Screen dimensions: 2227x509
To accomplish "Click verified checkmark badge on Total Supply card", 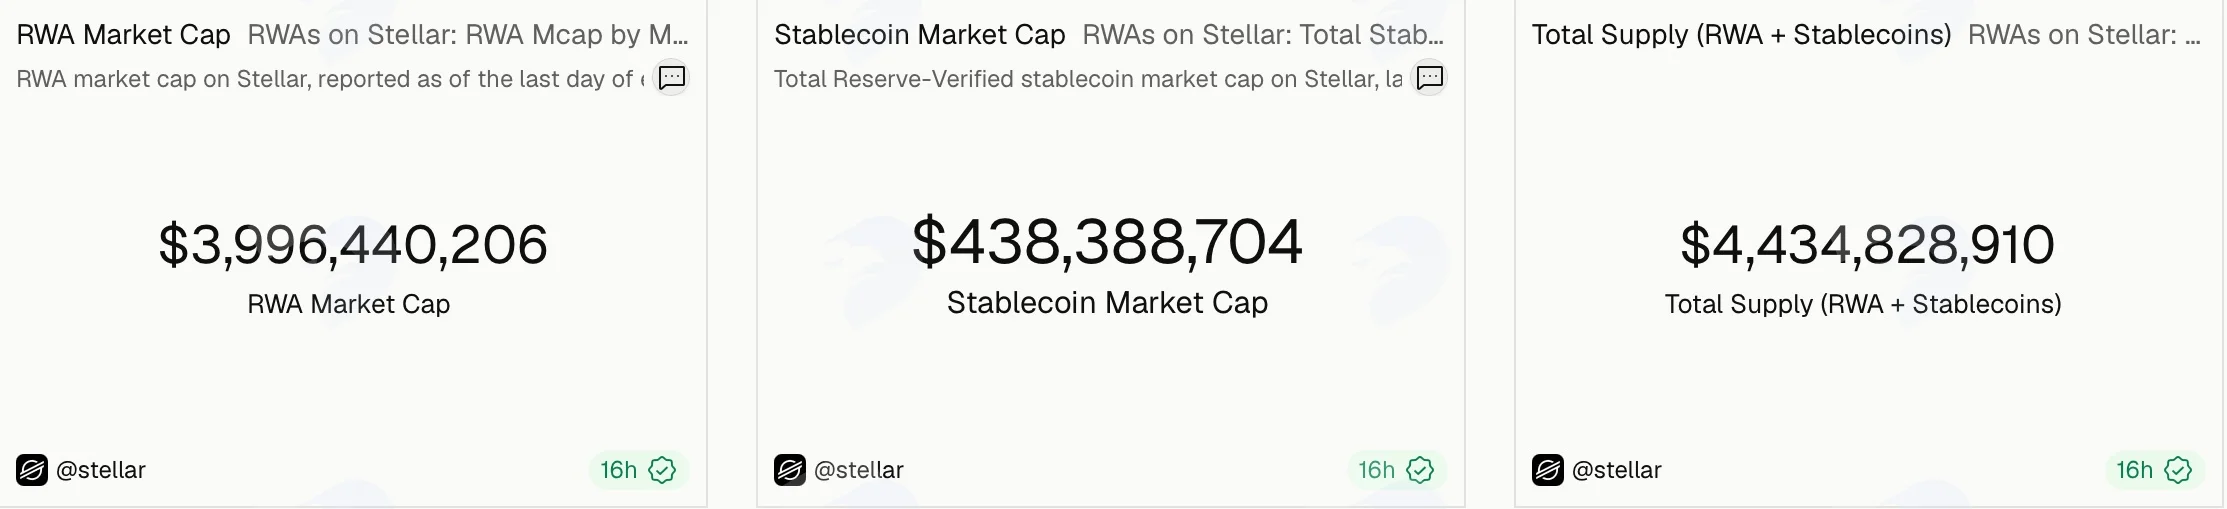I will click(x=2178, y=470).
